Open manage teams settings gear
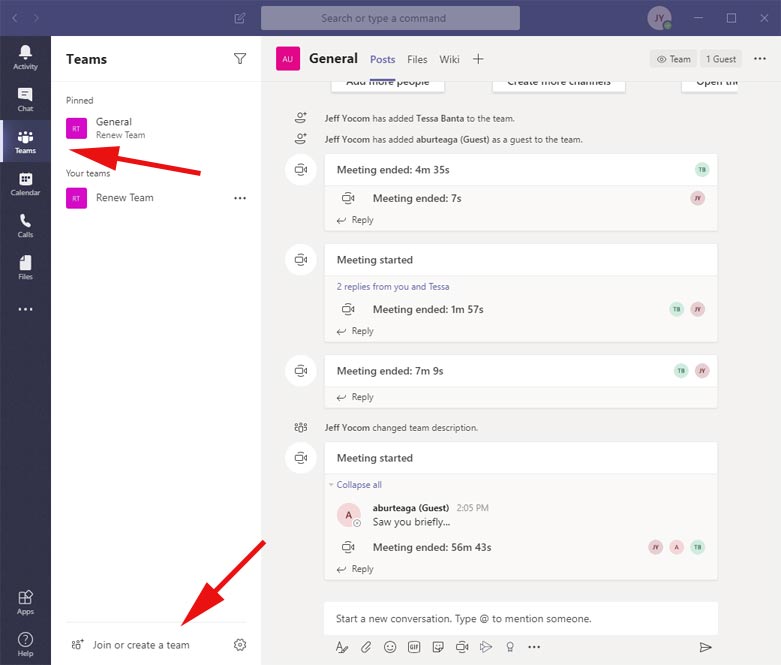The width and height of the screenshot is (781, 665). click(x=240, y=645)
